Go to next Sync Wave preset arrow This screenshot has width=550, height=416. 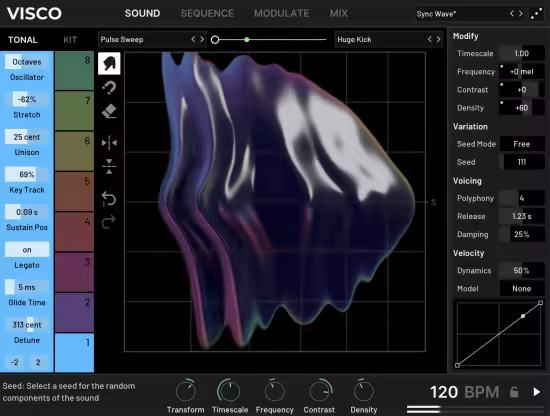[x=521, y=14]
